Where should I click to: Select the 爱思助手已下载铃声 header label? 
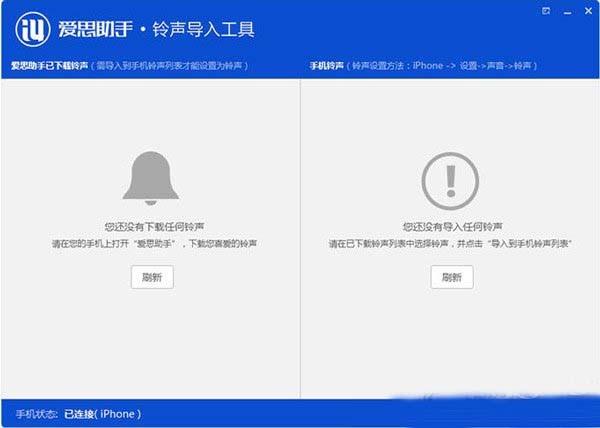(x=50, y=65)
